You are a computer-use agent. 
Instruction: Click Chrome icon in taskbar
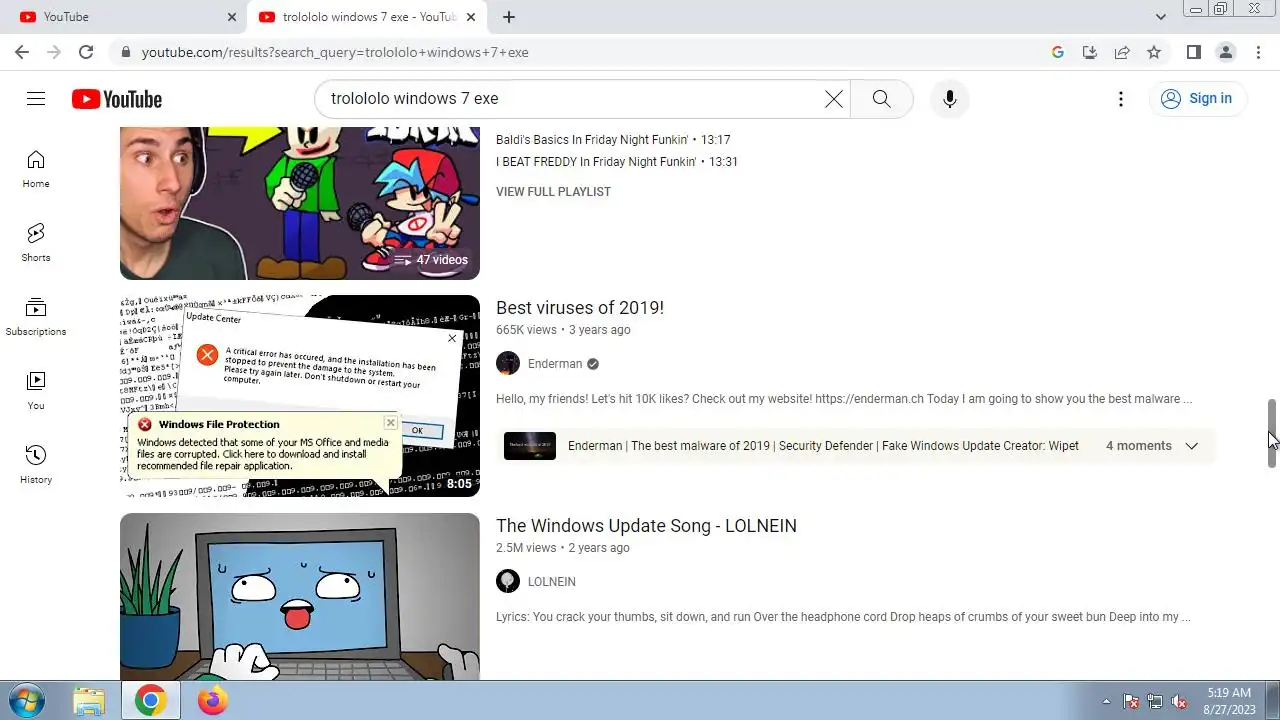coord(151,700)
